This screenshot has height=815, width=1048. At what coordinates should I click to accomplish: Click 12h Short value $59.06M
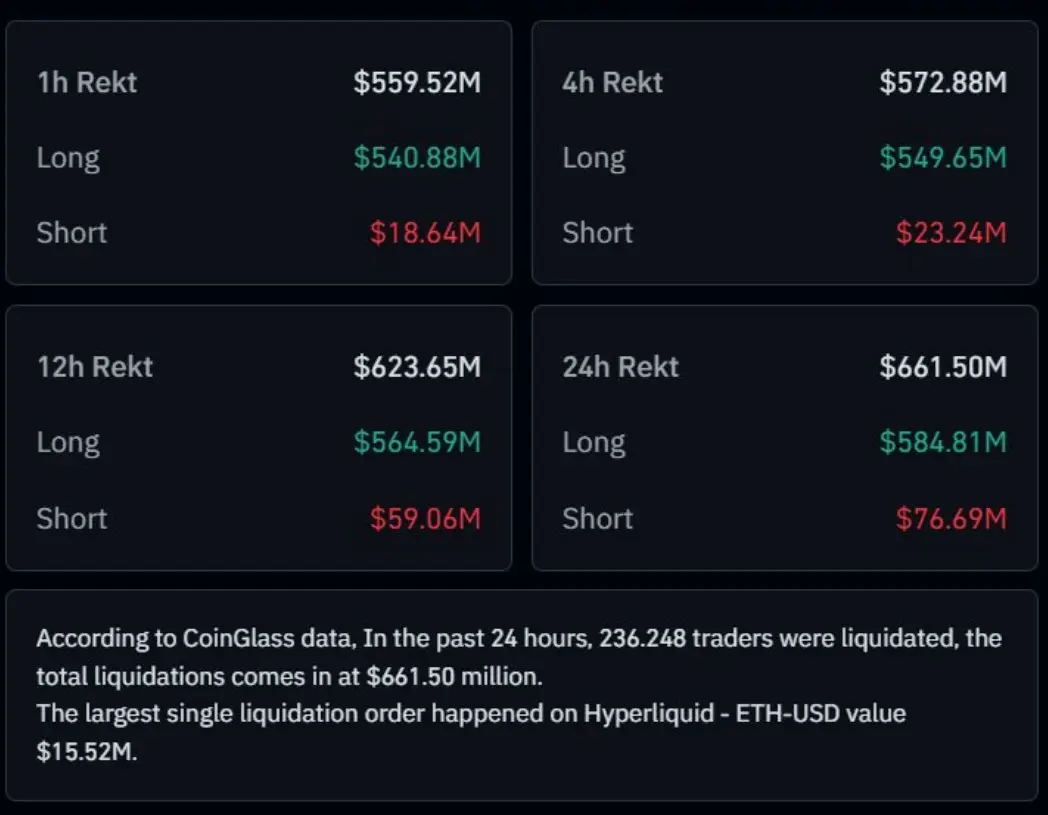[x=425, y=518]
